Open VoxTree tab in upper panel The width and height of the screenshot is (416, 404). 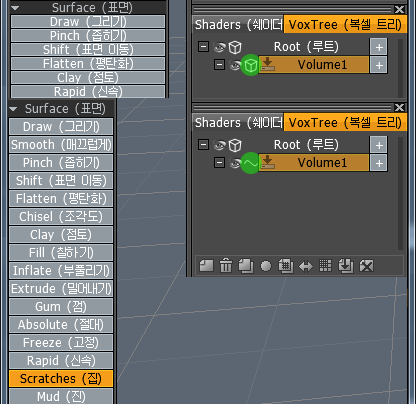point(345,24)
